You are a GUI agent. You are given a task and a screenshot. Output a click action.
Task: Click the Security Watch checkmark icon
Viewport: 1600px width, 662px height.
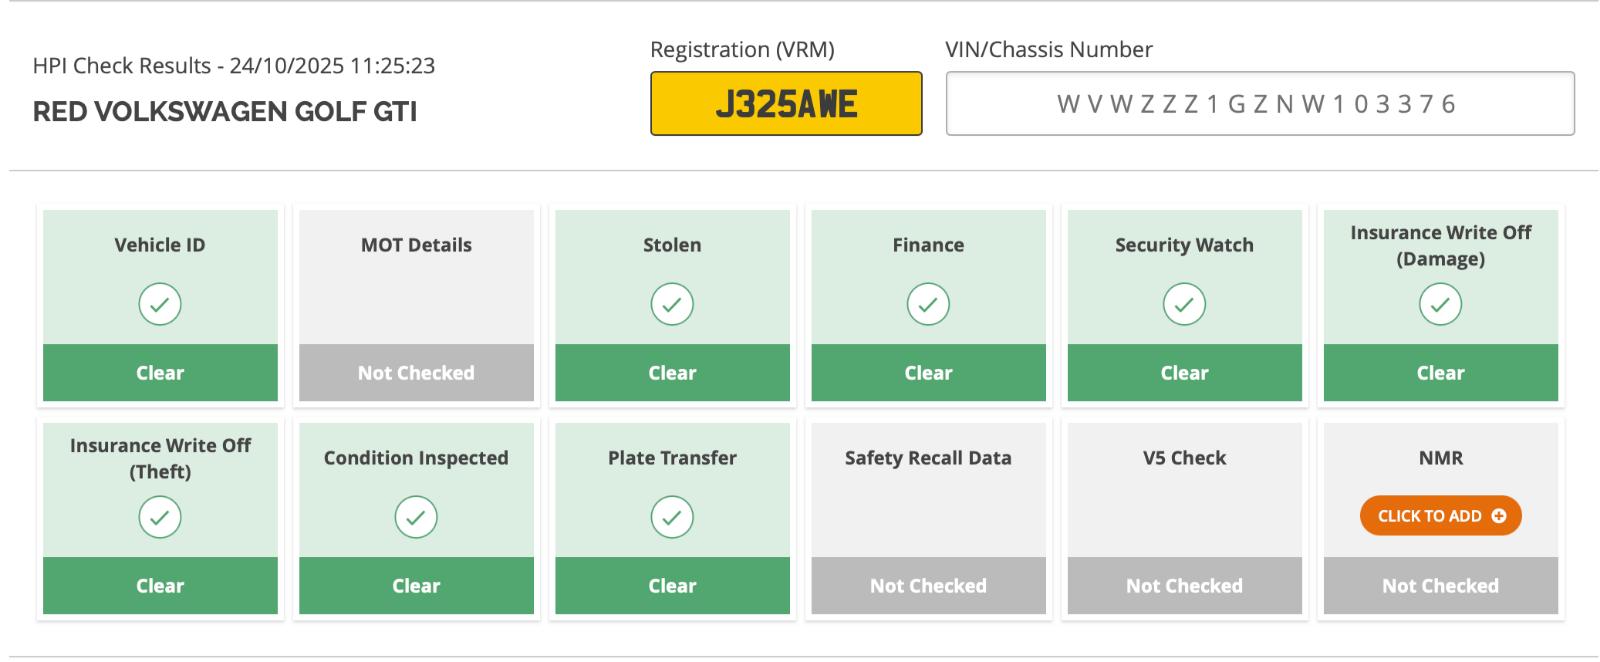coord(1184,304)
